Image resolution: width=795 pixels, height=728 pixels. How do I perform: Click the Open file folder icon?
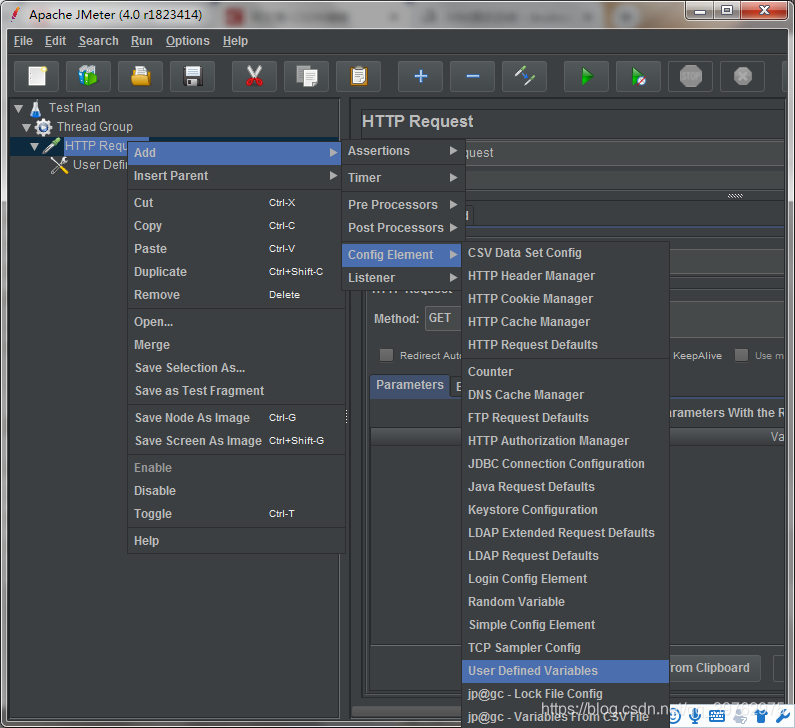click(140, 77)
